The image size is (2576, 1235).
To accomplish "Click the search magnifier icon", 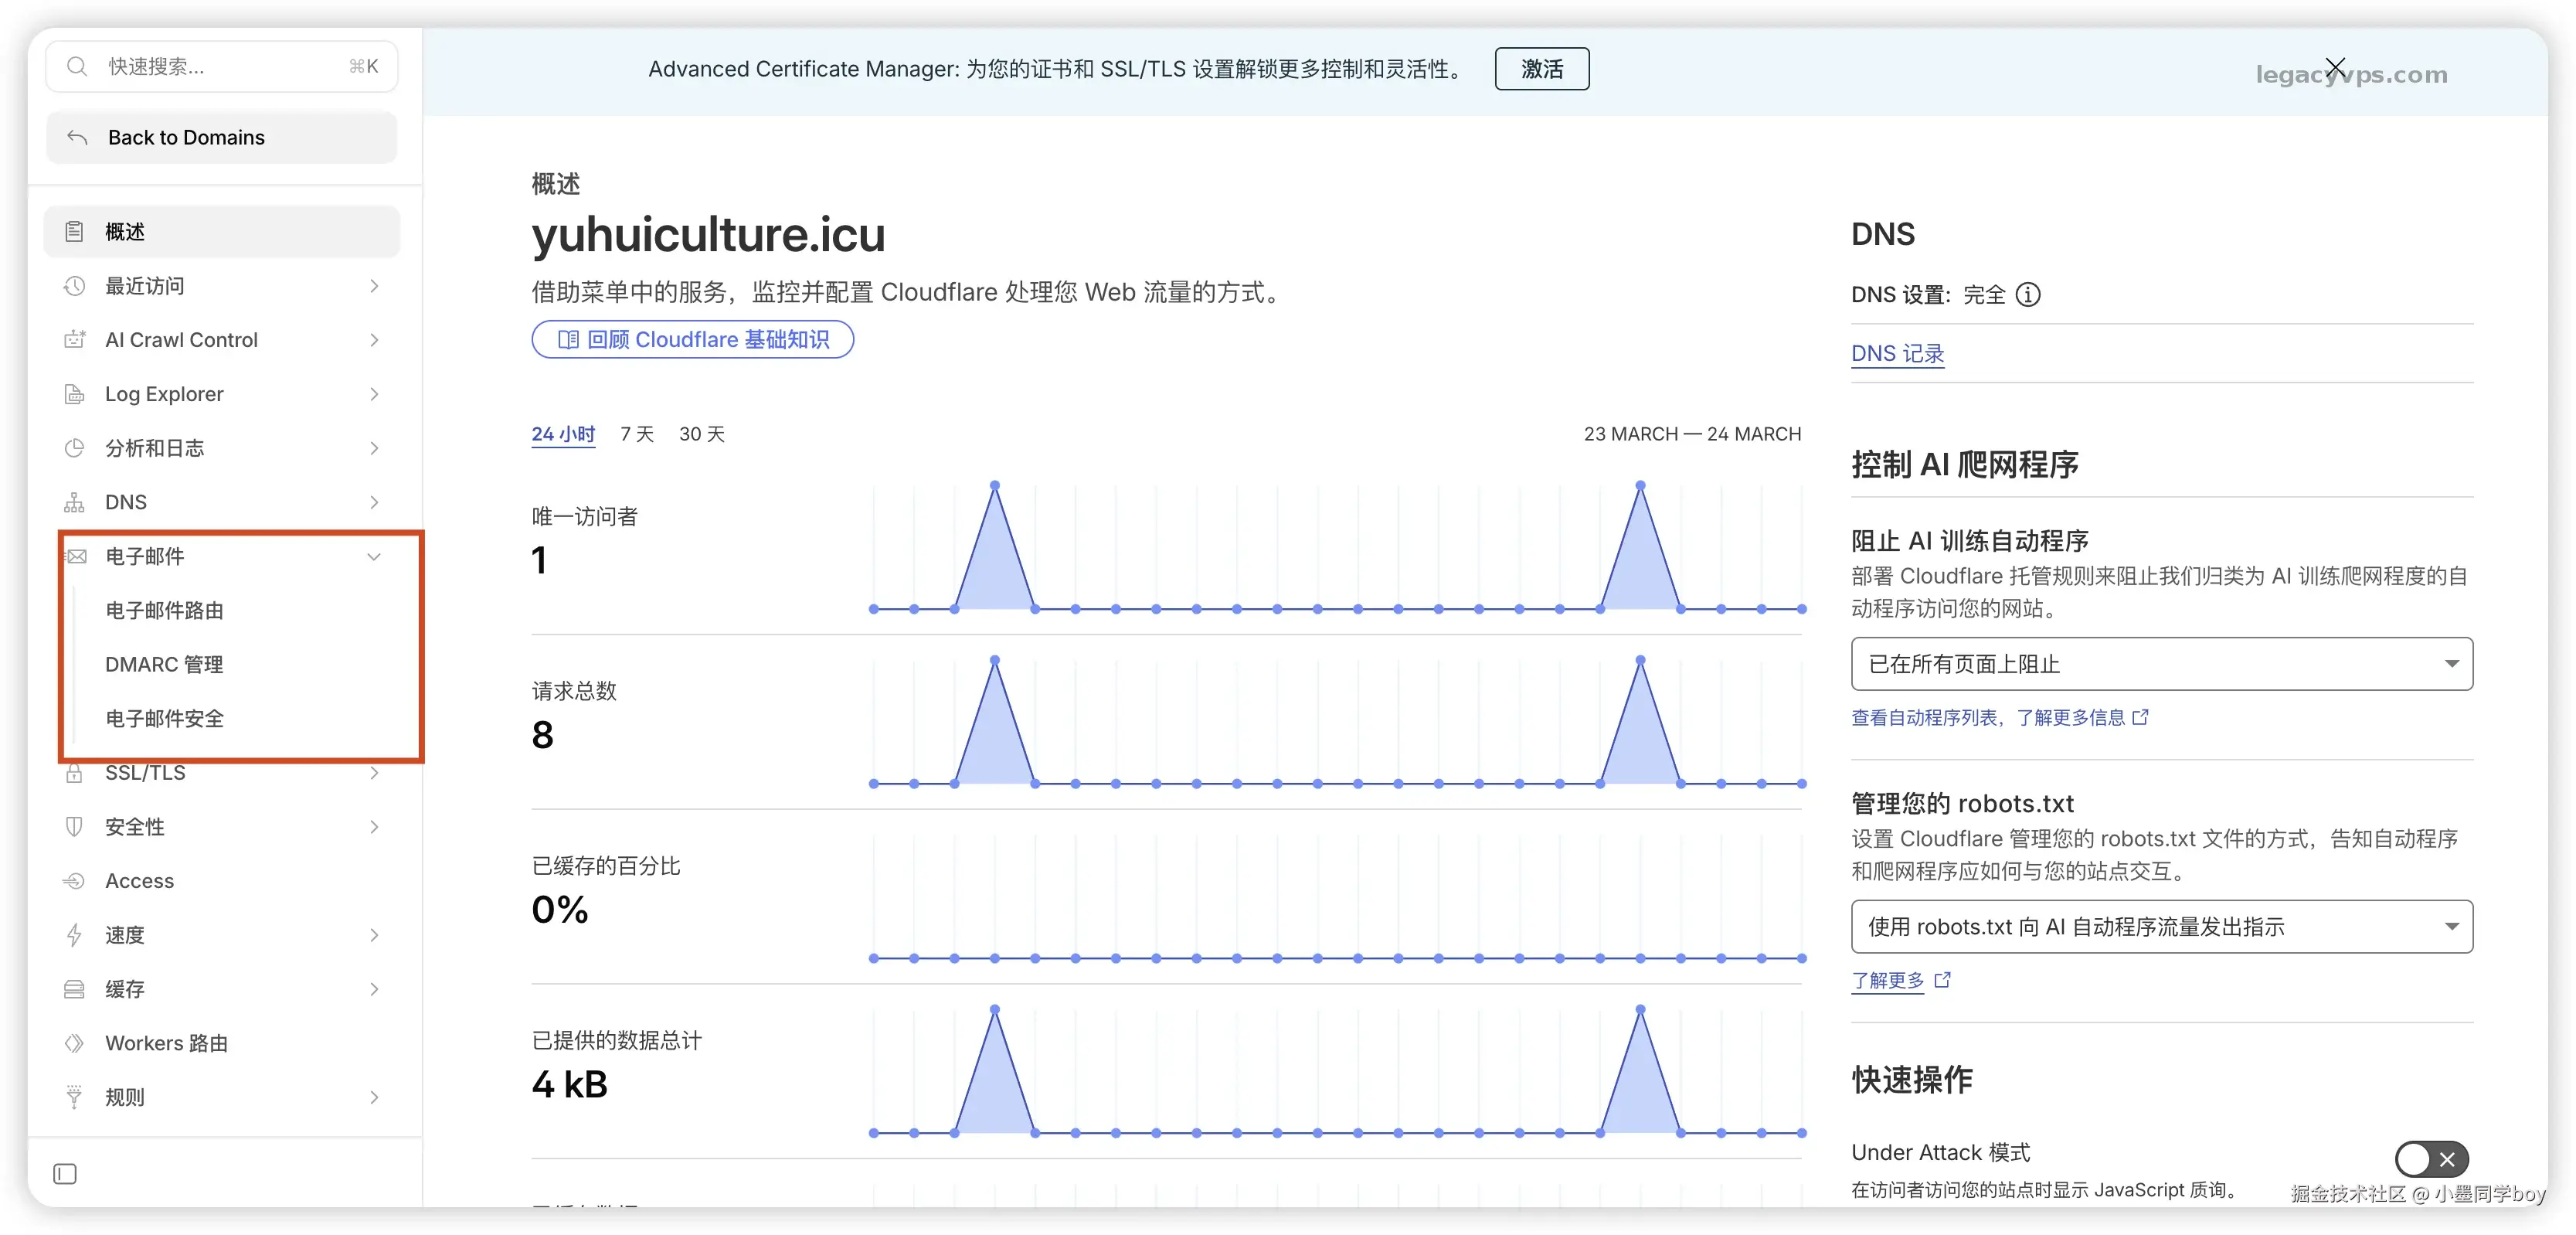I will [x=77, y=66].
